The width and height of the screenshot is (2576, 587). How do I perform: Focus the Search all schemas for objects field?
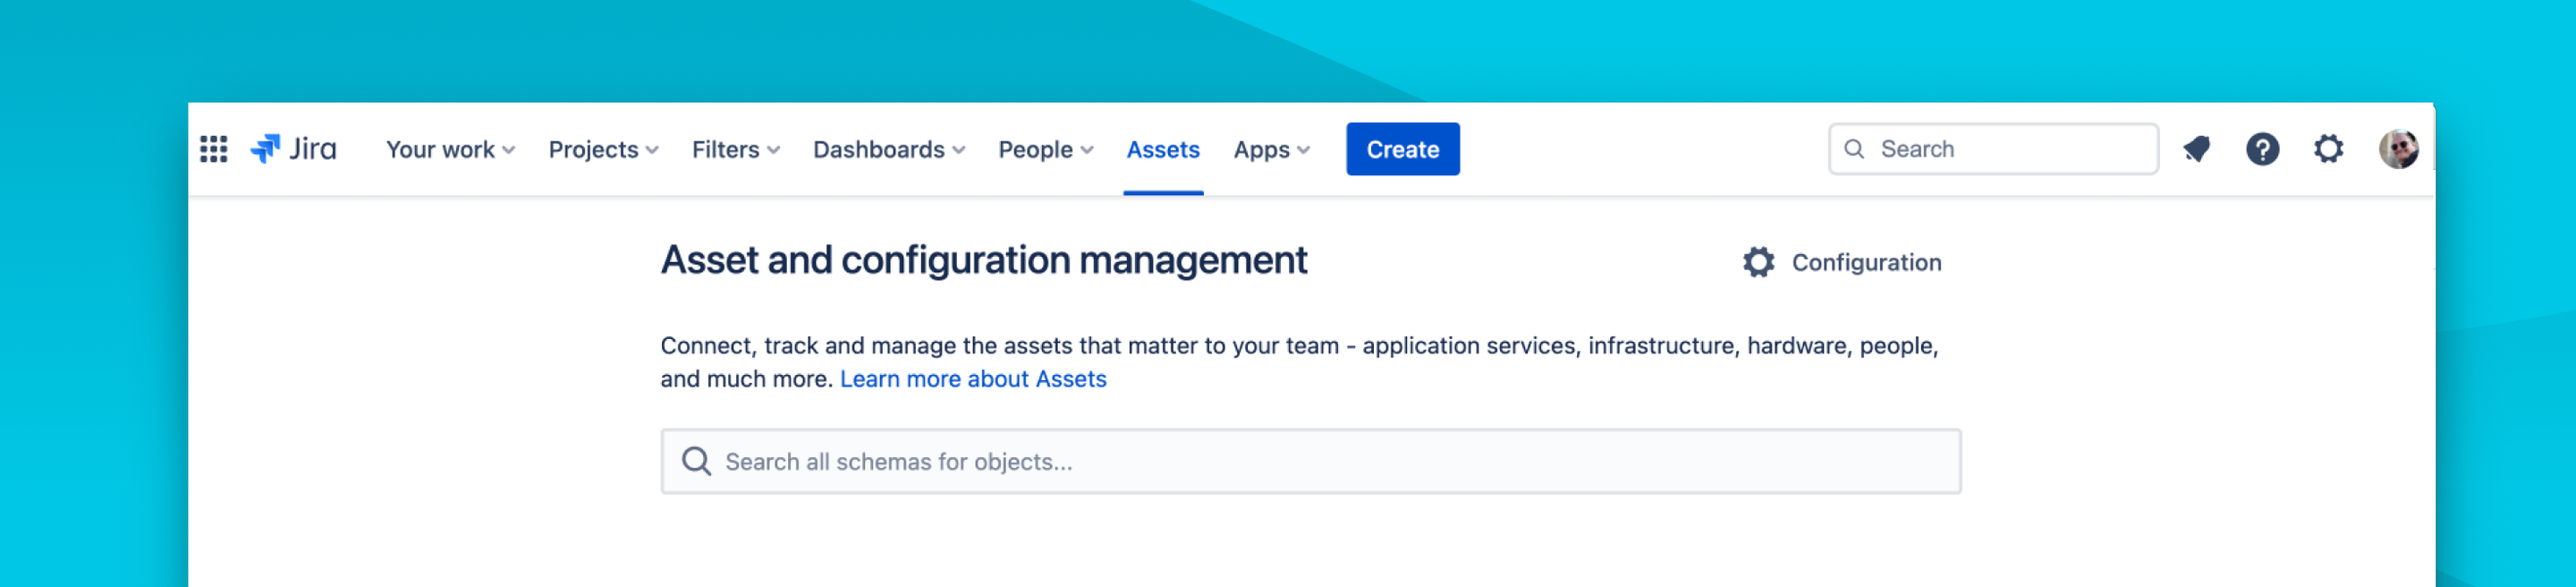[1310, 461]
